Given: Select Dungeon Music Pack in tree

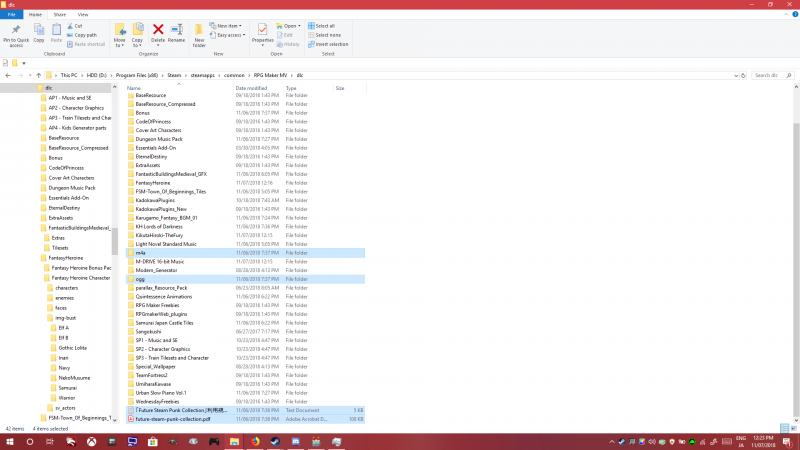Looking at the screenshot, I should (71, 188).
